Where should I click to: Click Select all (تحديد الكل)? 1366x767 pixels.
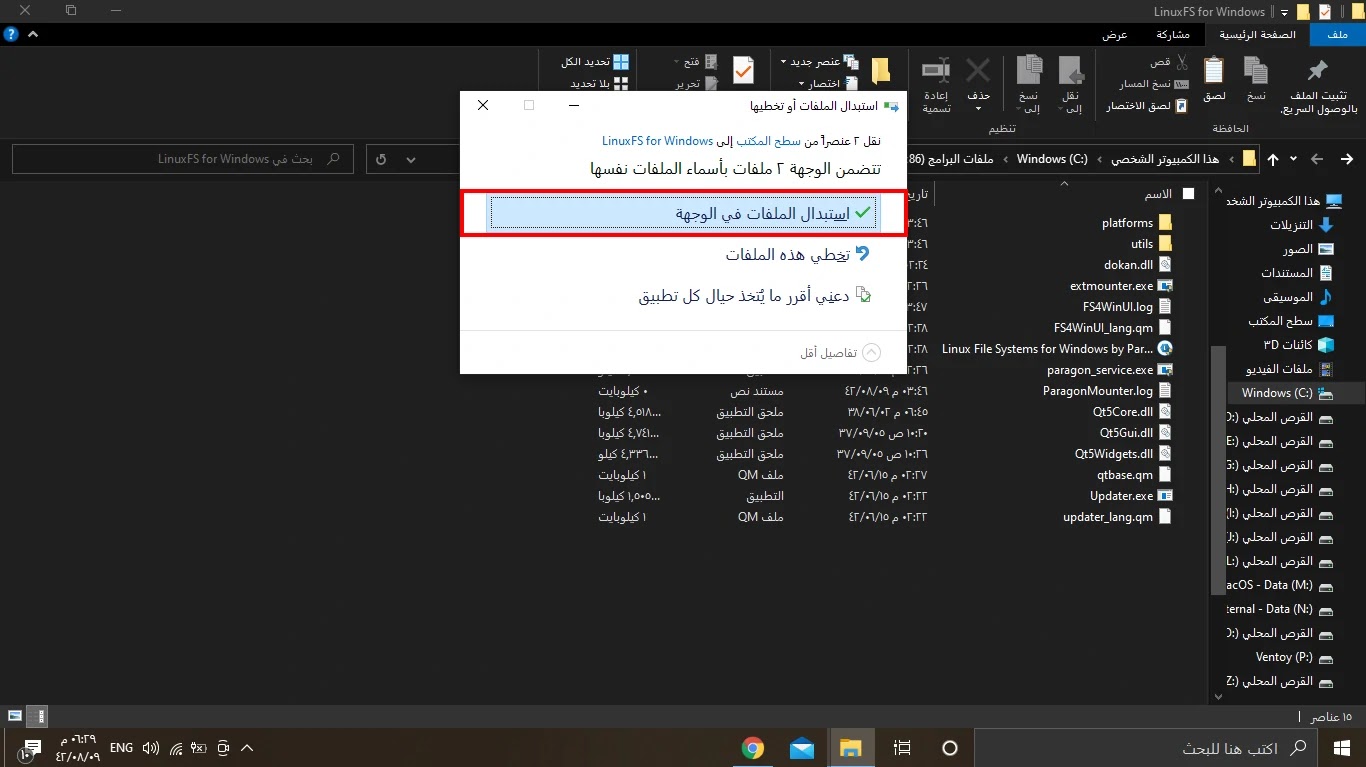(595, 62)
